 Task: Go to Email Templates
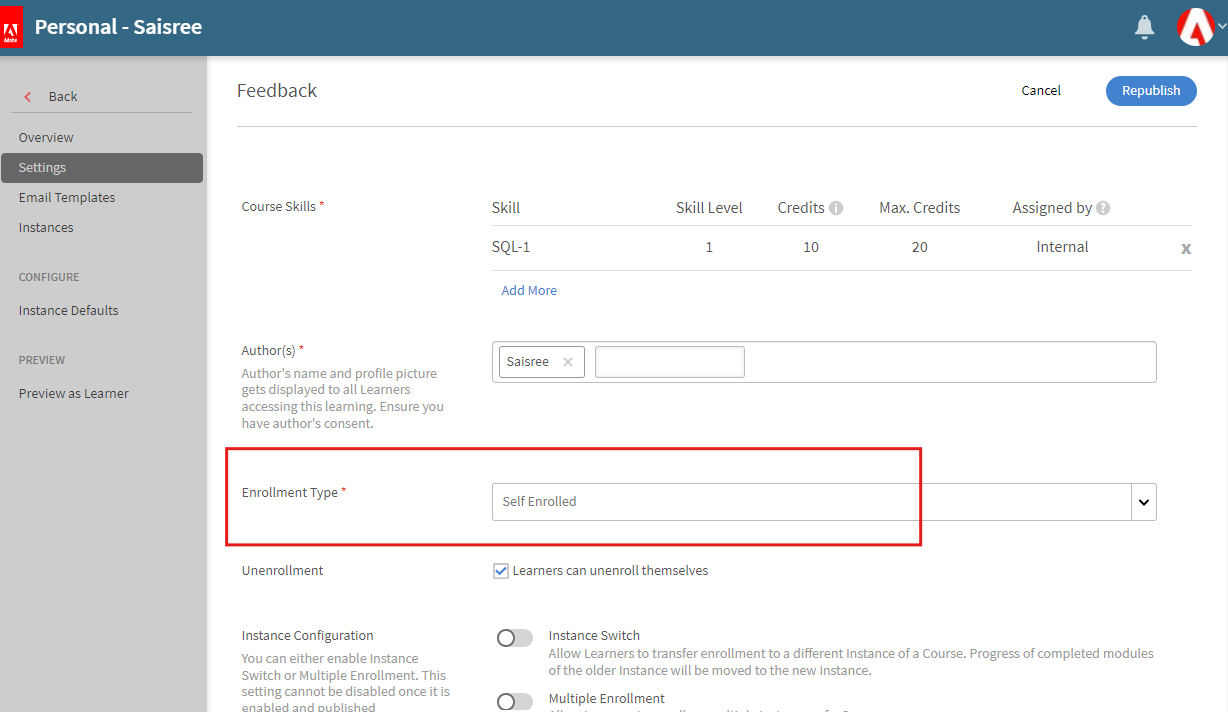click(x=67, y=197)
